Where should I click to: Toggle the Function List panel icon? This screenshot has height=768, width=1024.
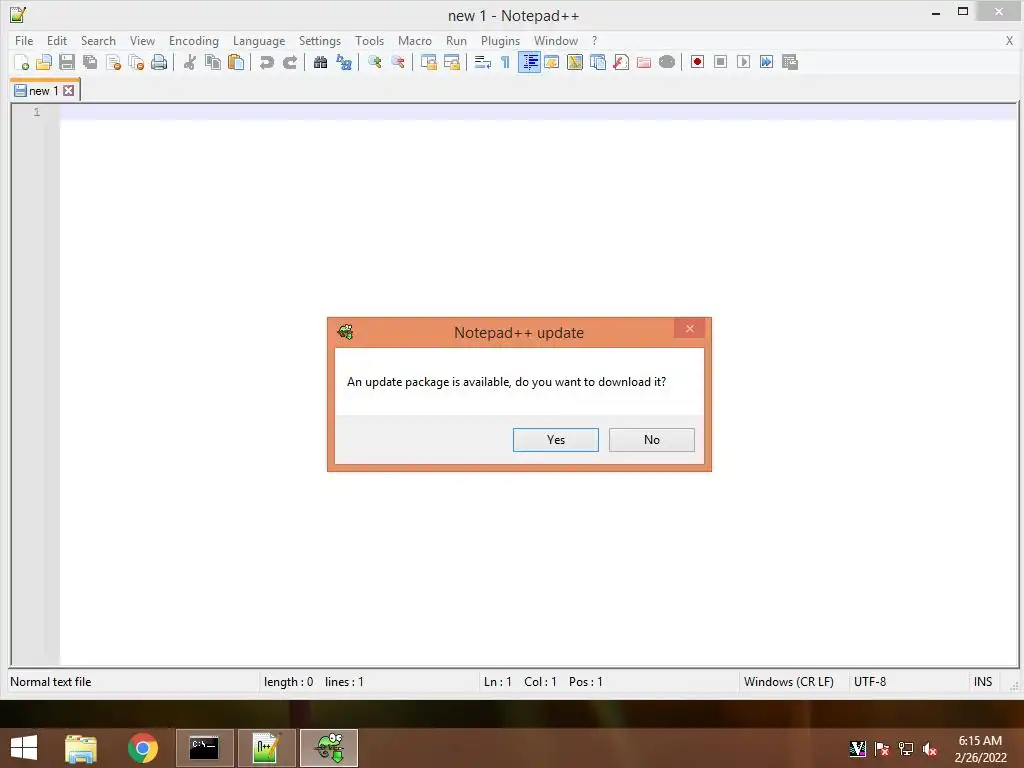tap(620, 62)
